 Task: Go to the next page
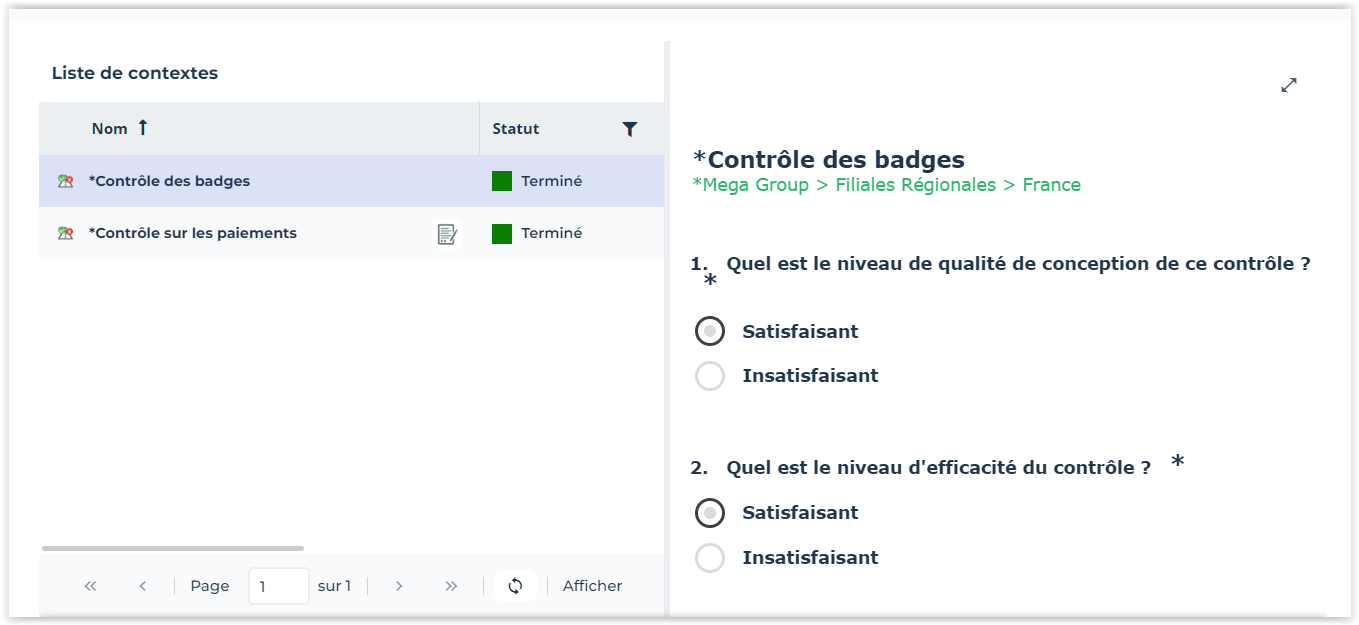tap(399, 586)
